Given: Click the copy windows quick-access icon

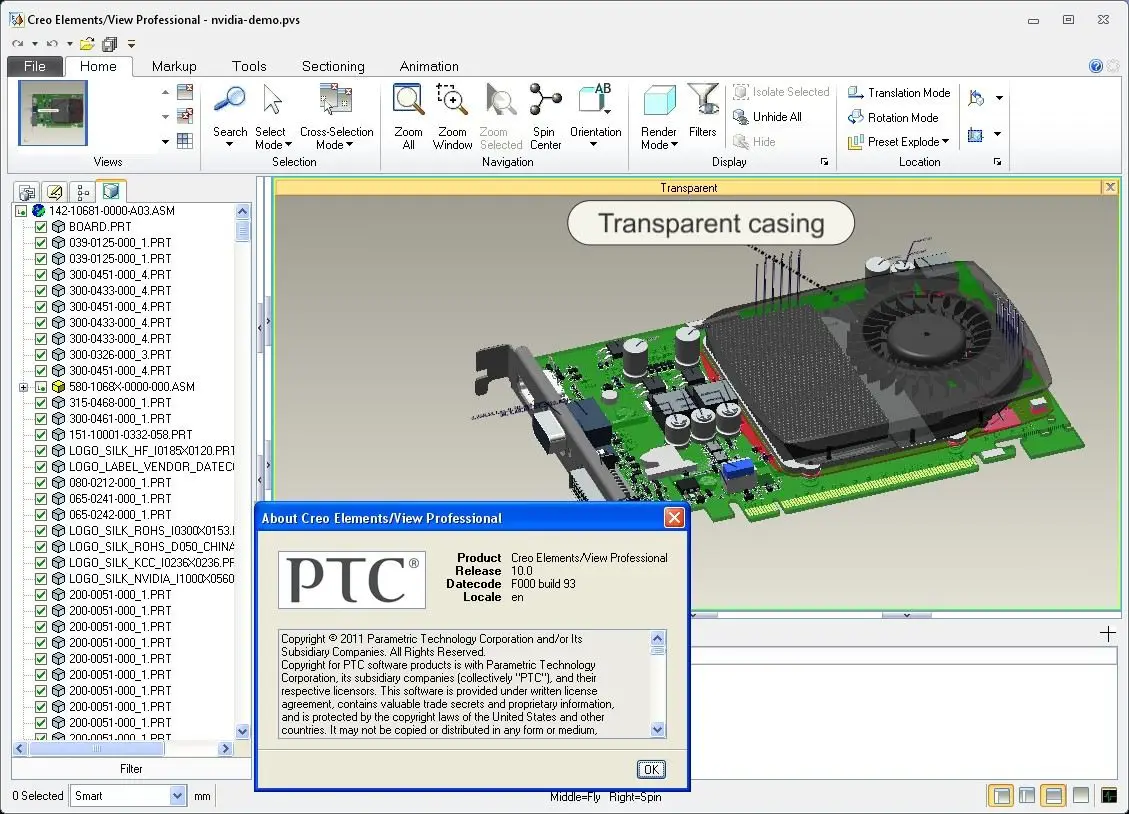Looking at the screenshot, I should tap(109, 44).
